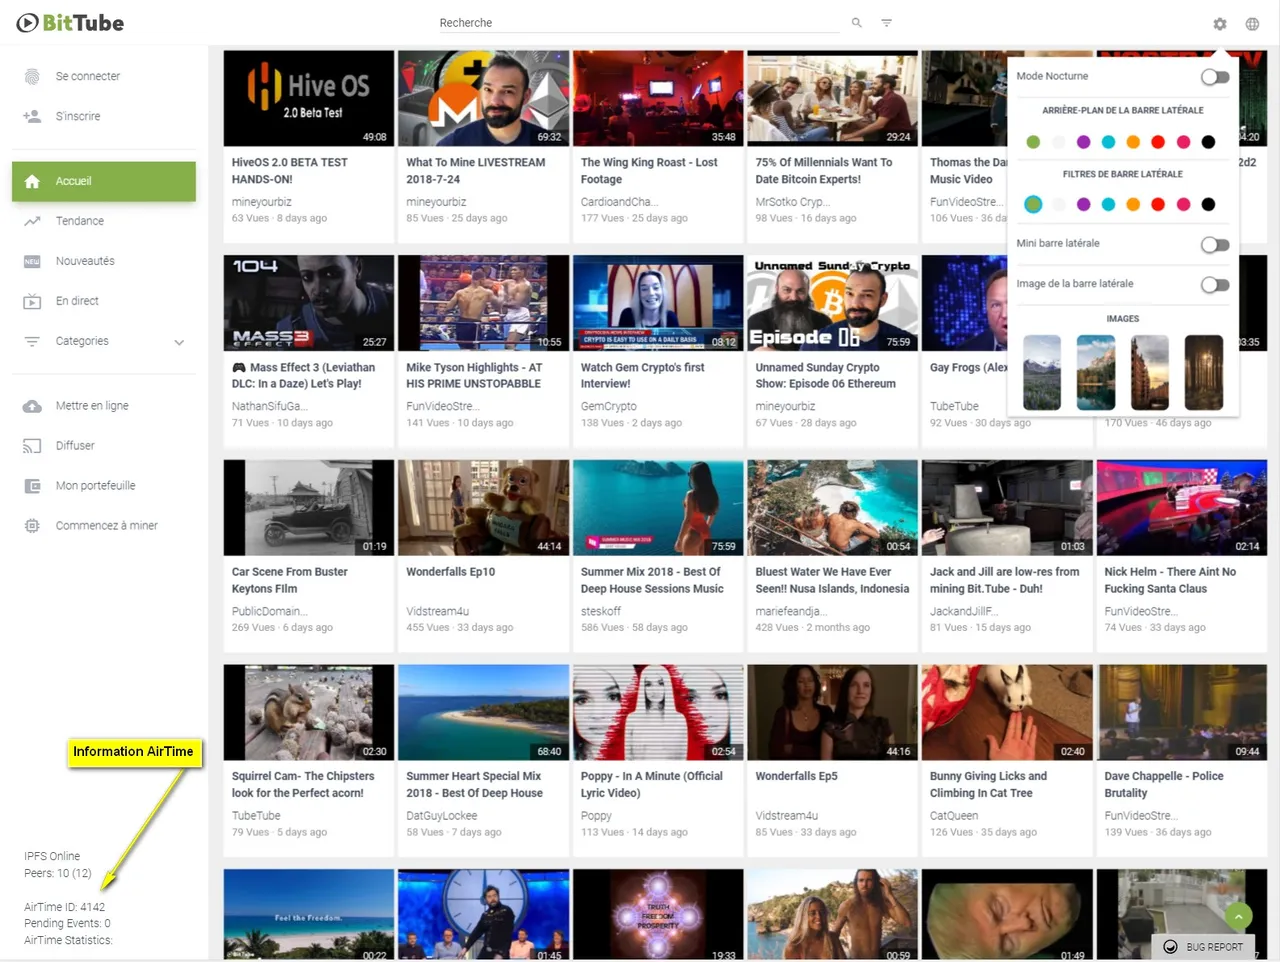Open the mineyourbiz channel under HiveOS video
The height and width of the screenshot is (962, 1280).
coord(262,202)
